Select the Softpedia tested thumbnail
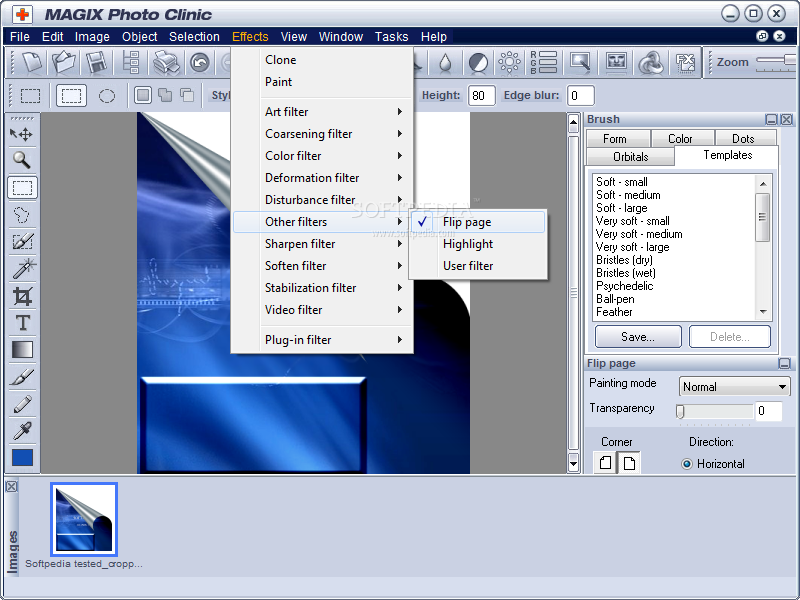 (84, 519)
